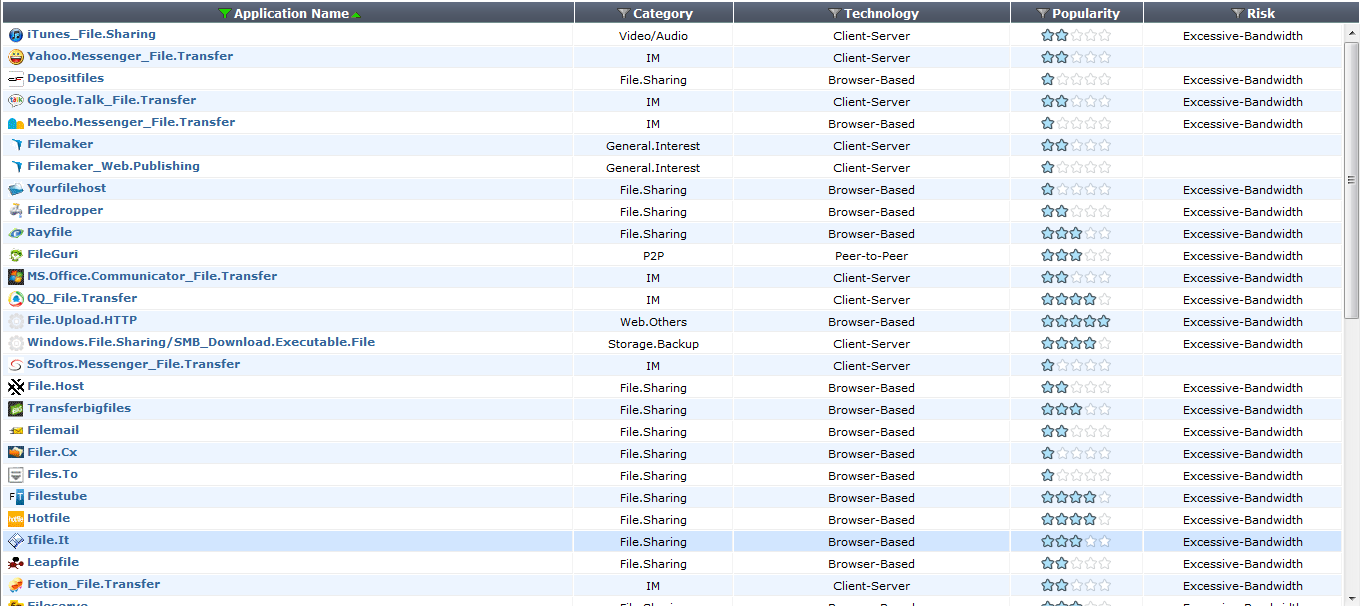Open the Leapfile application link

[53, 562]
